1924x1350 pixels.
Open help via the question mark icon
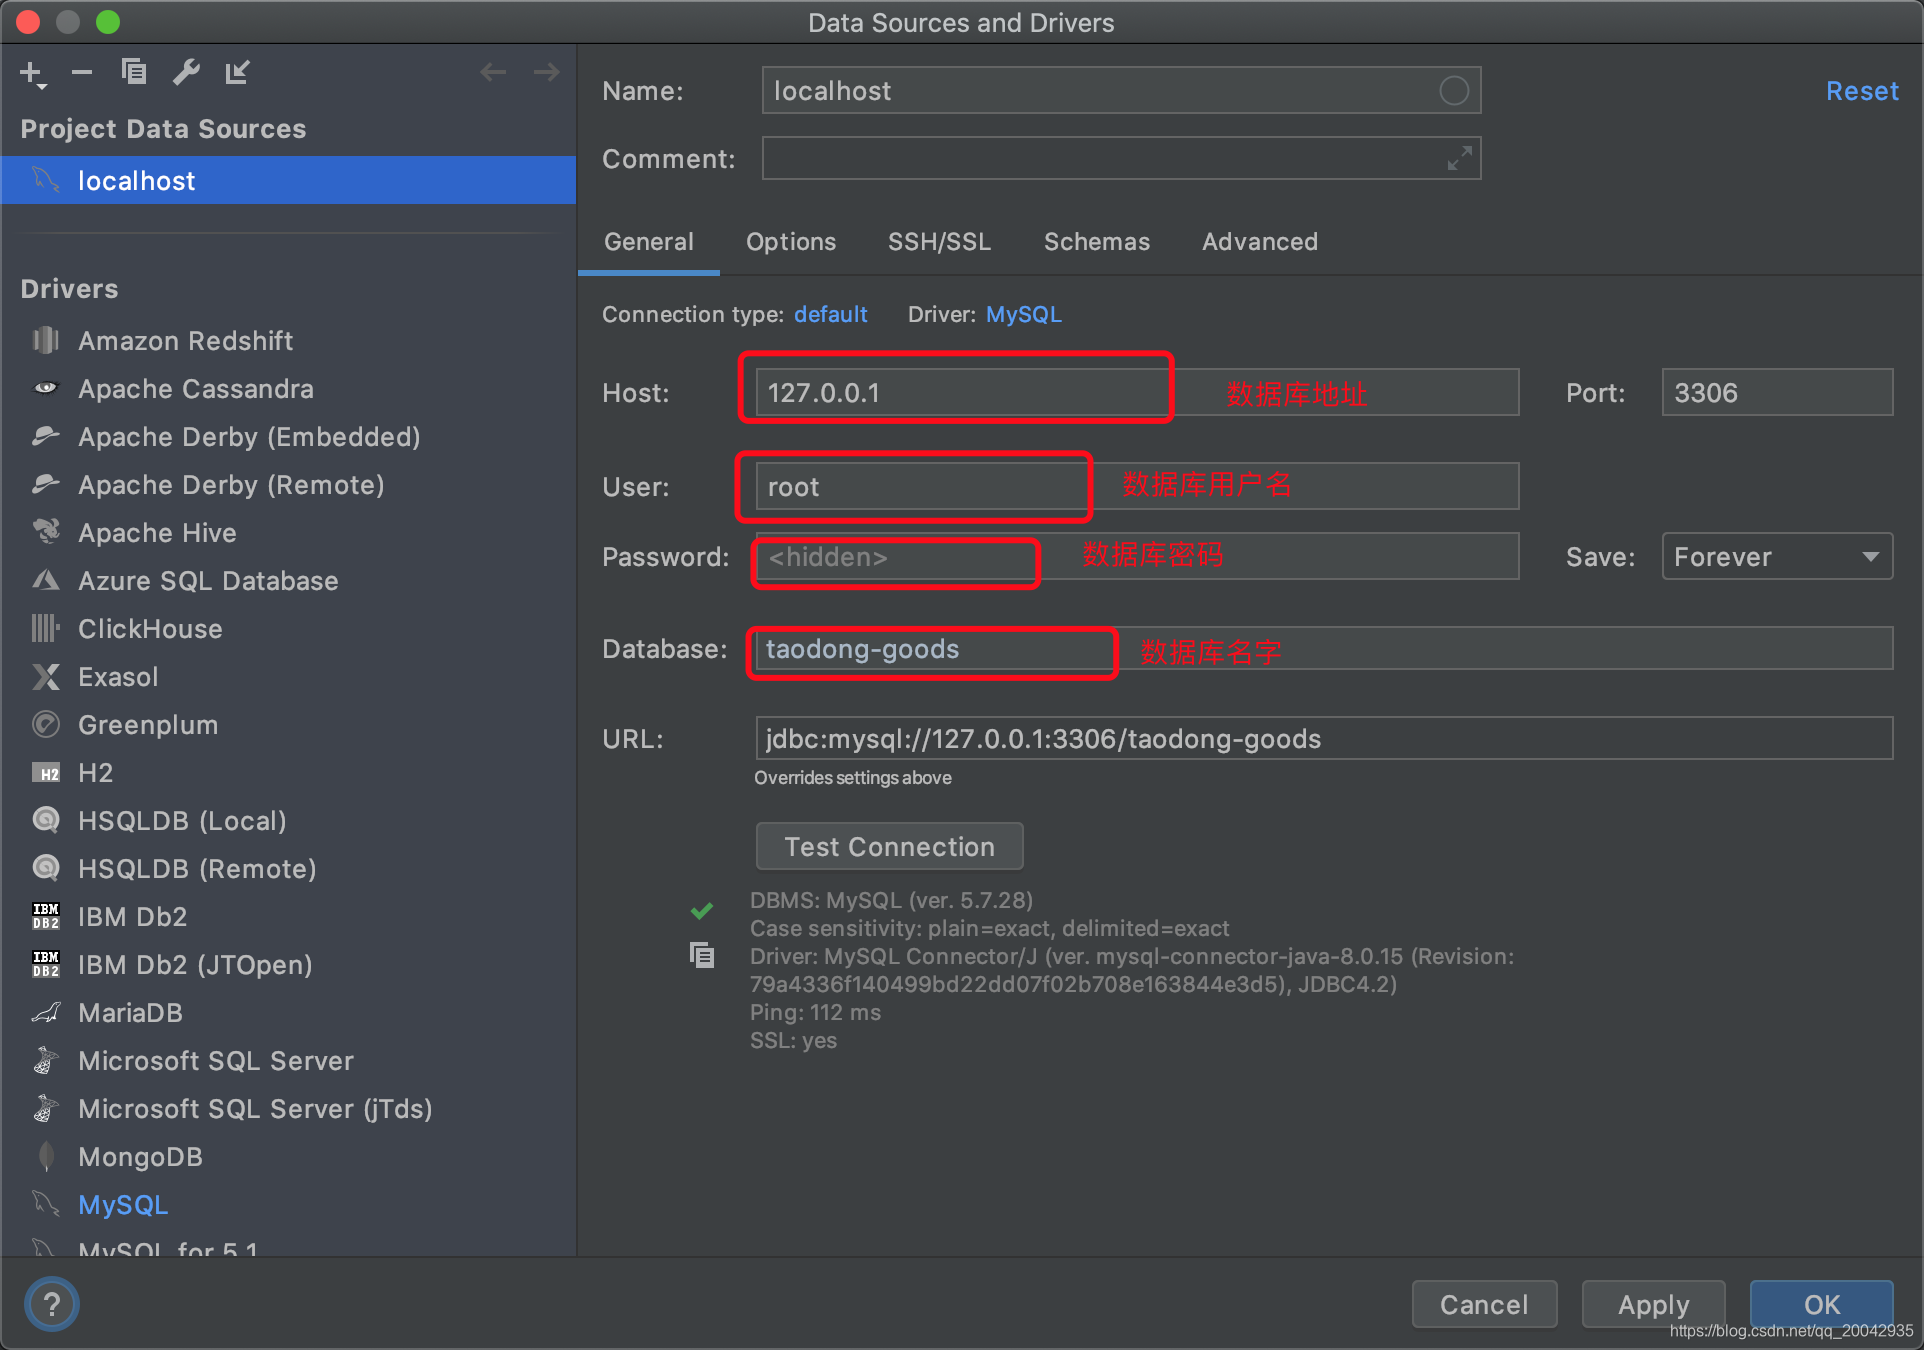coord(51,1303)
